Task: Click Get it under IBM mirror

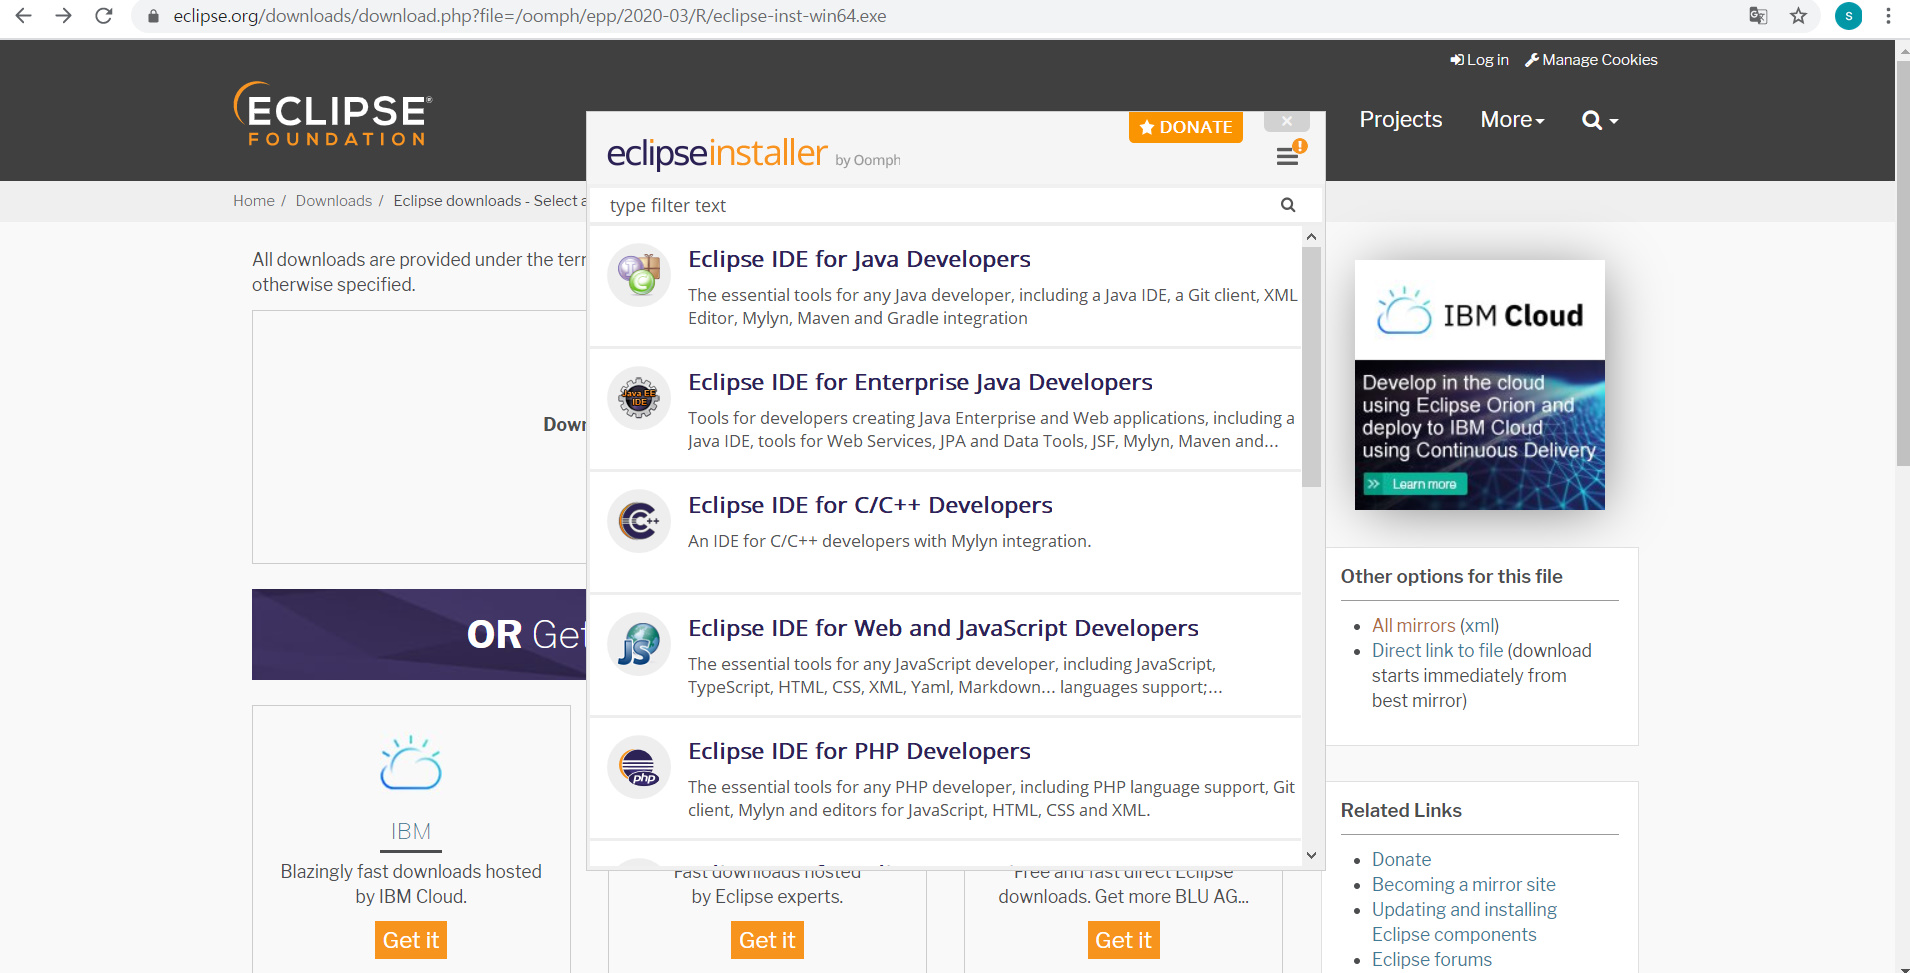Action: [x=411, y=940]
